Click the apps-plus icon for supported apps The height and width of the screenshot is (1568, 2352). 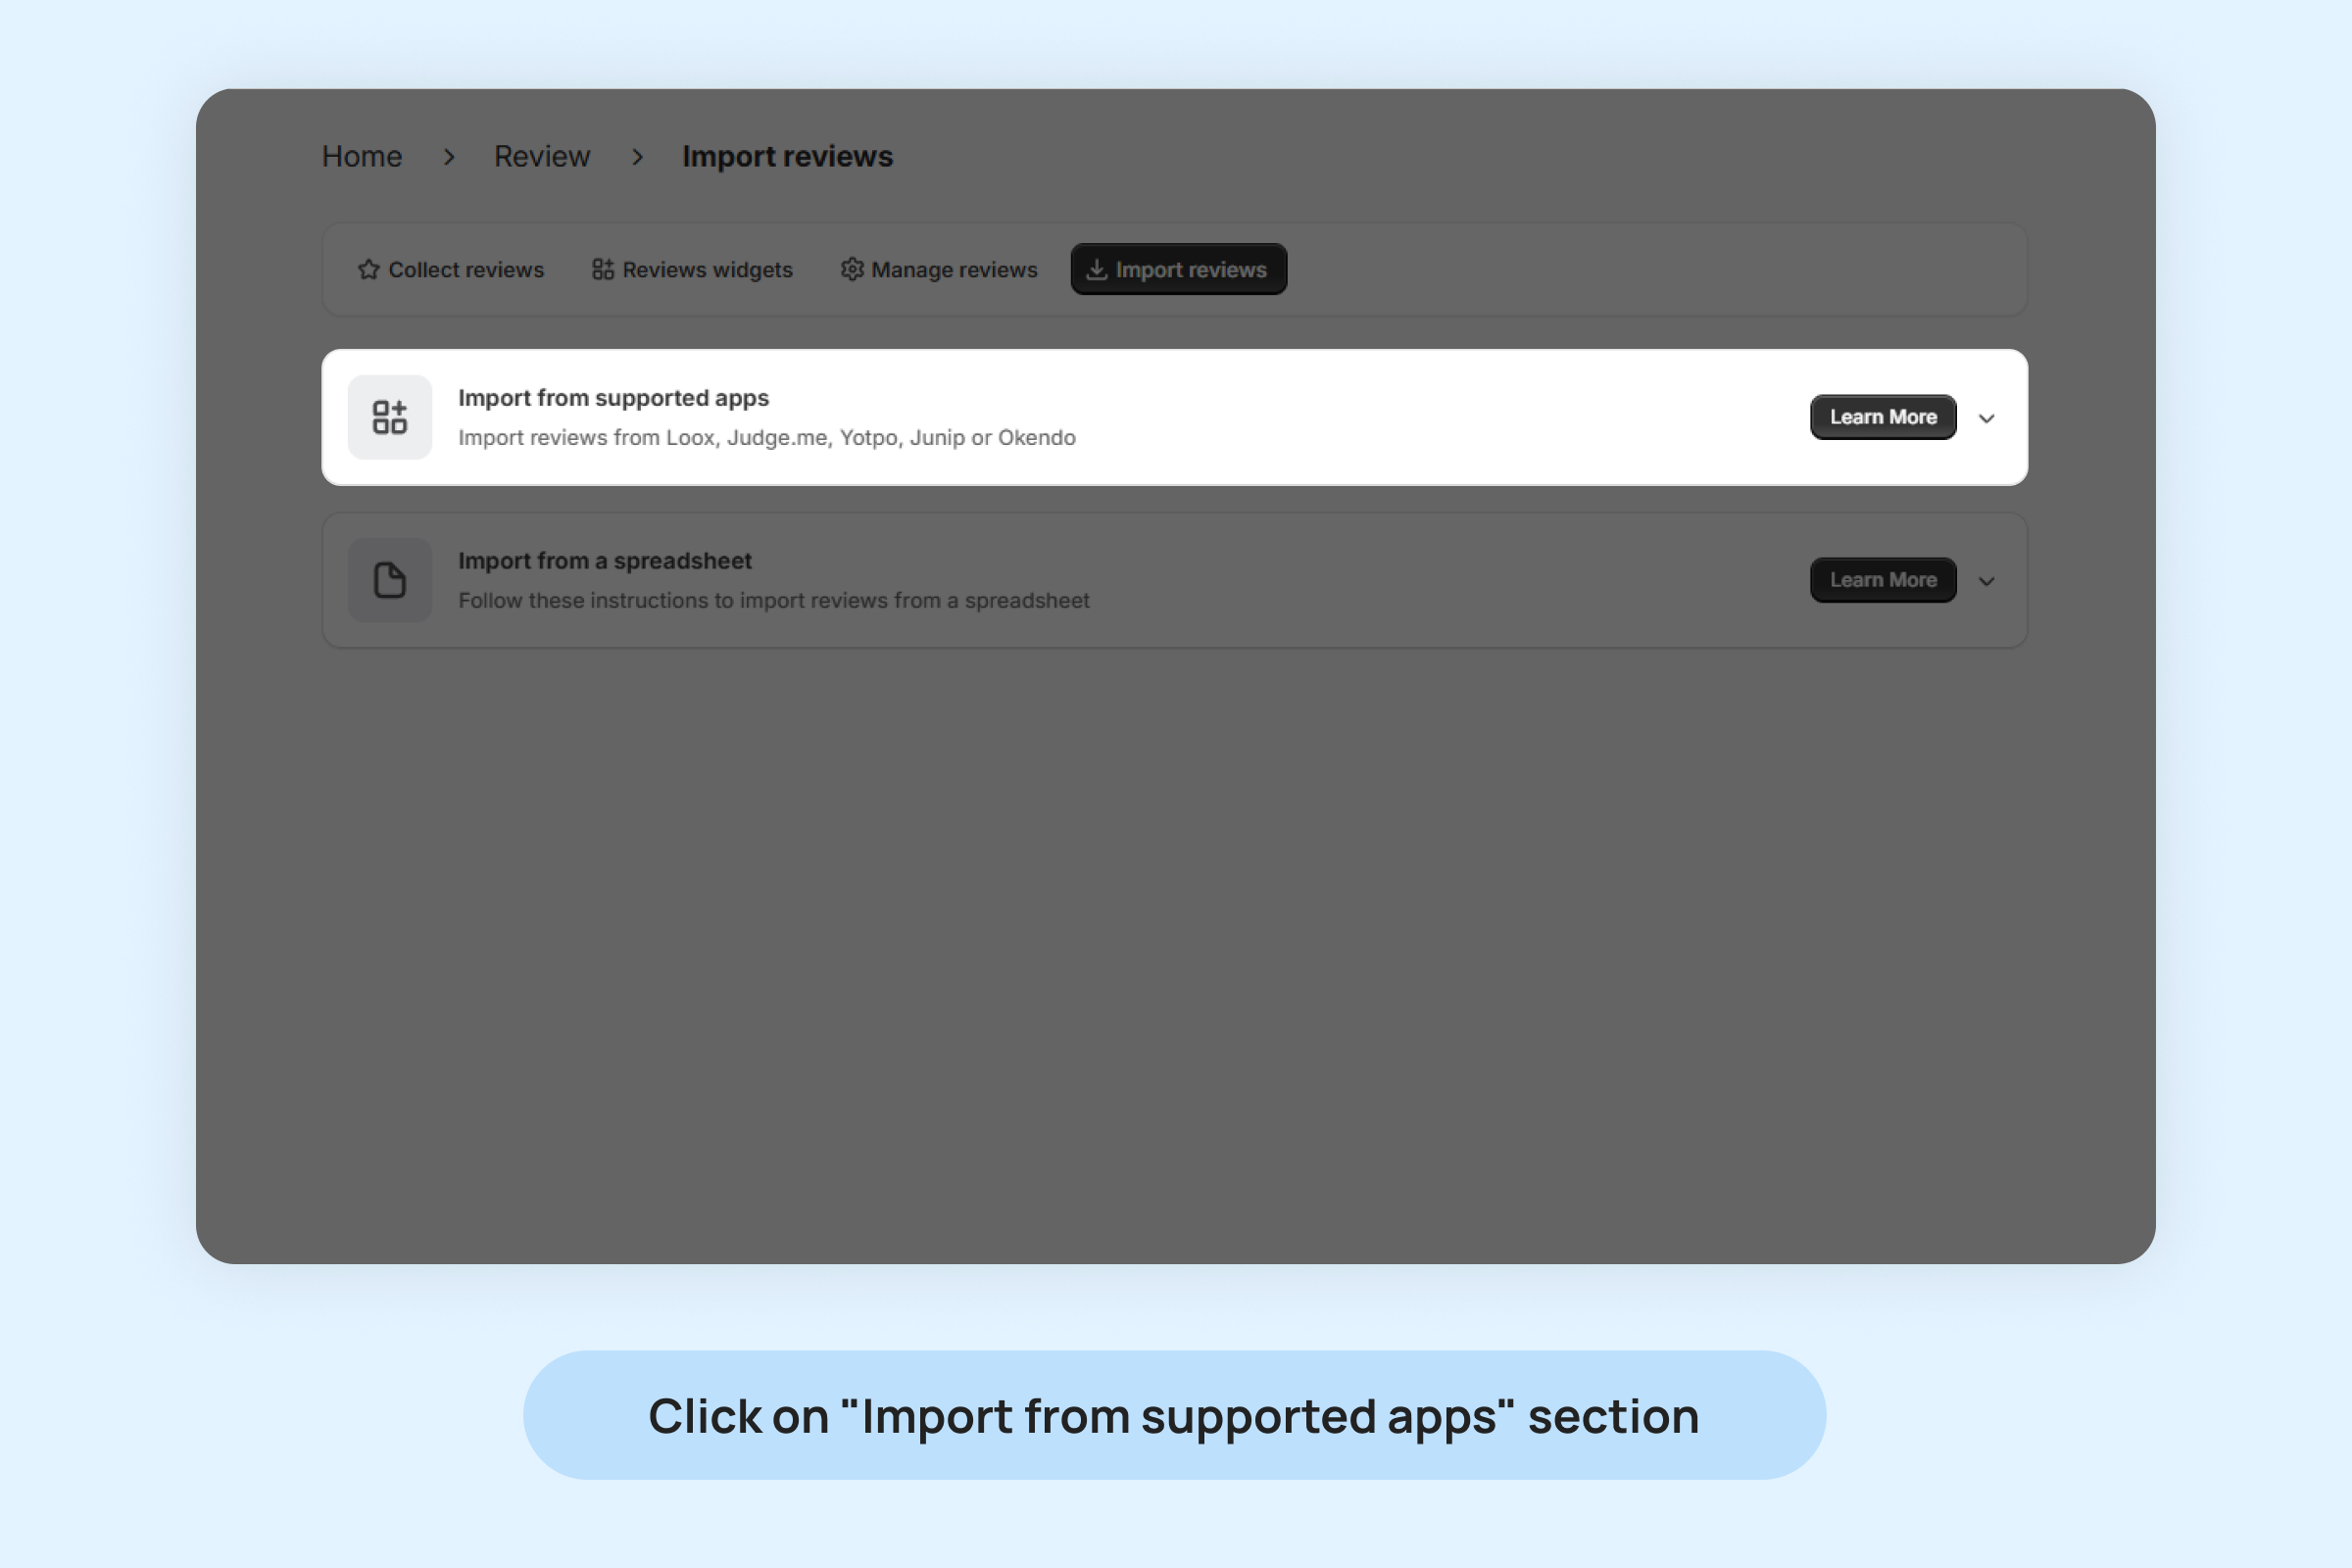point(390,417)
